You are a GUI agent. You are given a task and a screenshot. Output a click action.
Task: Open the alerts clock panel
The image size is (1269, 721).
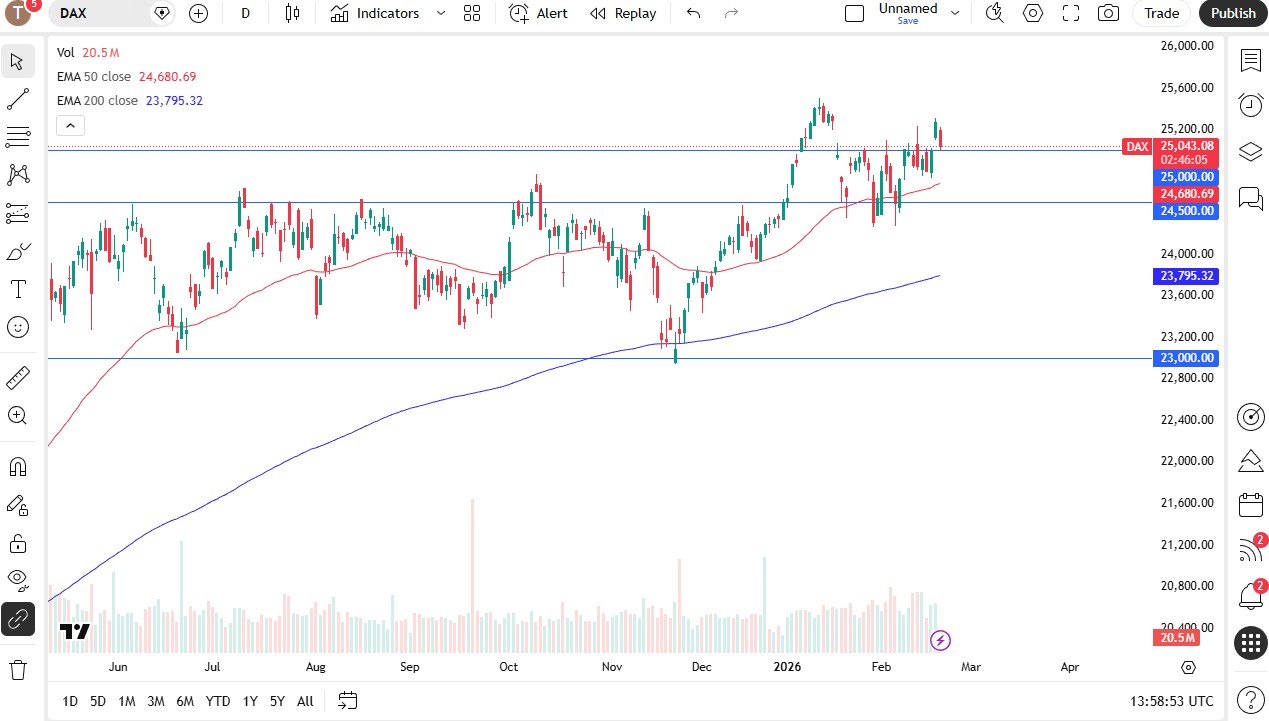1250,105
